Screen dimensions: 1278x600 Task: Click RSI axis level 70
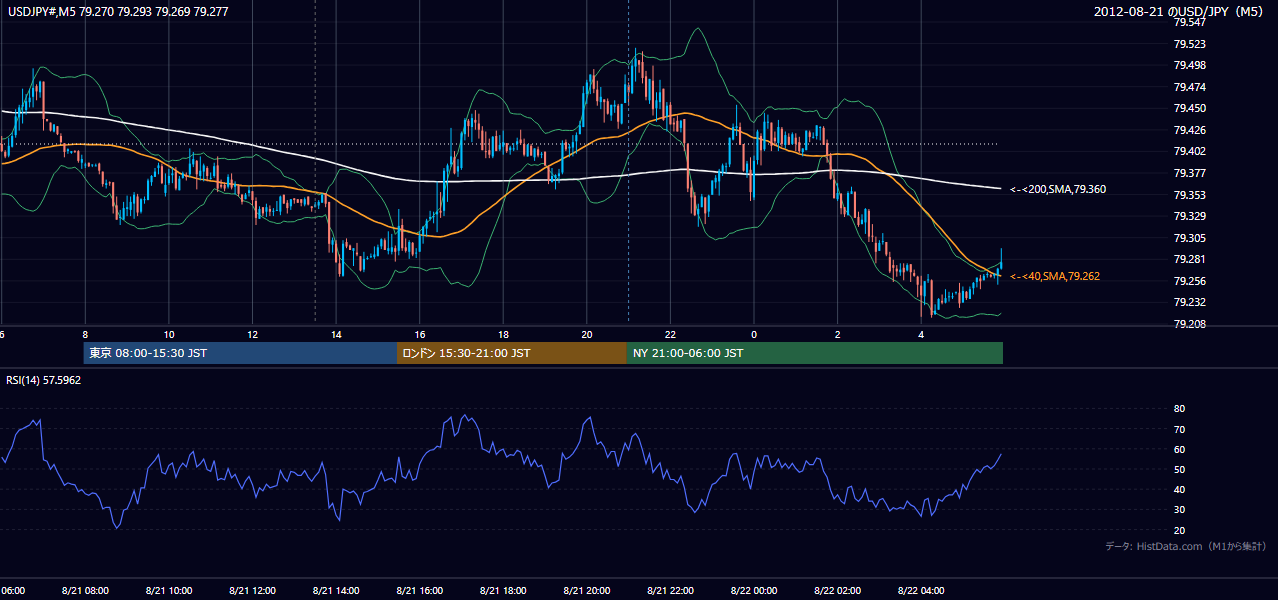[x=1179, y=429]
